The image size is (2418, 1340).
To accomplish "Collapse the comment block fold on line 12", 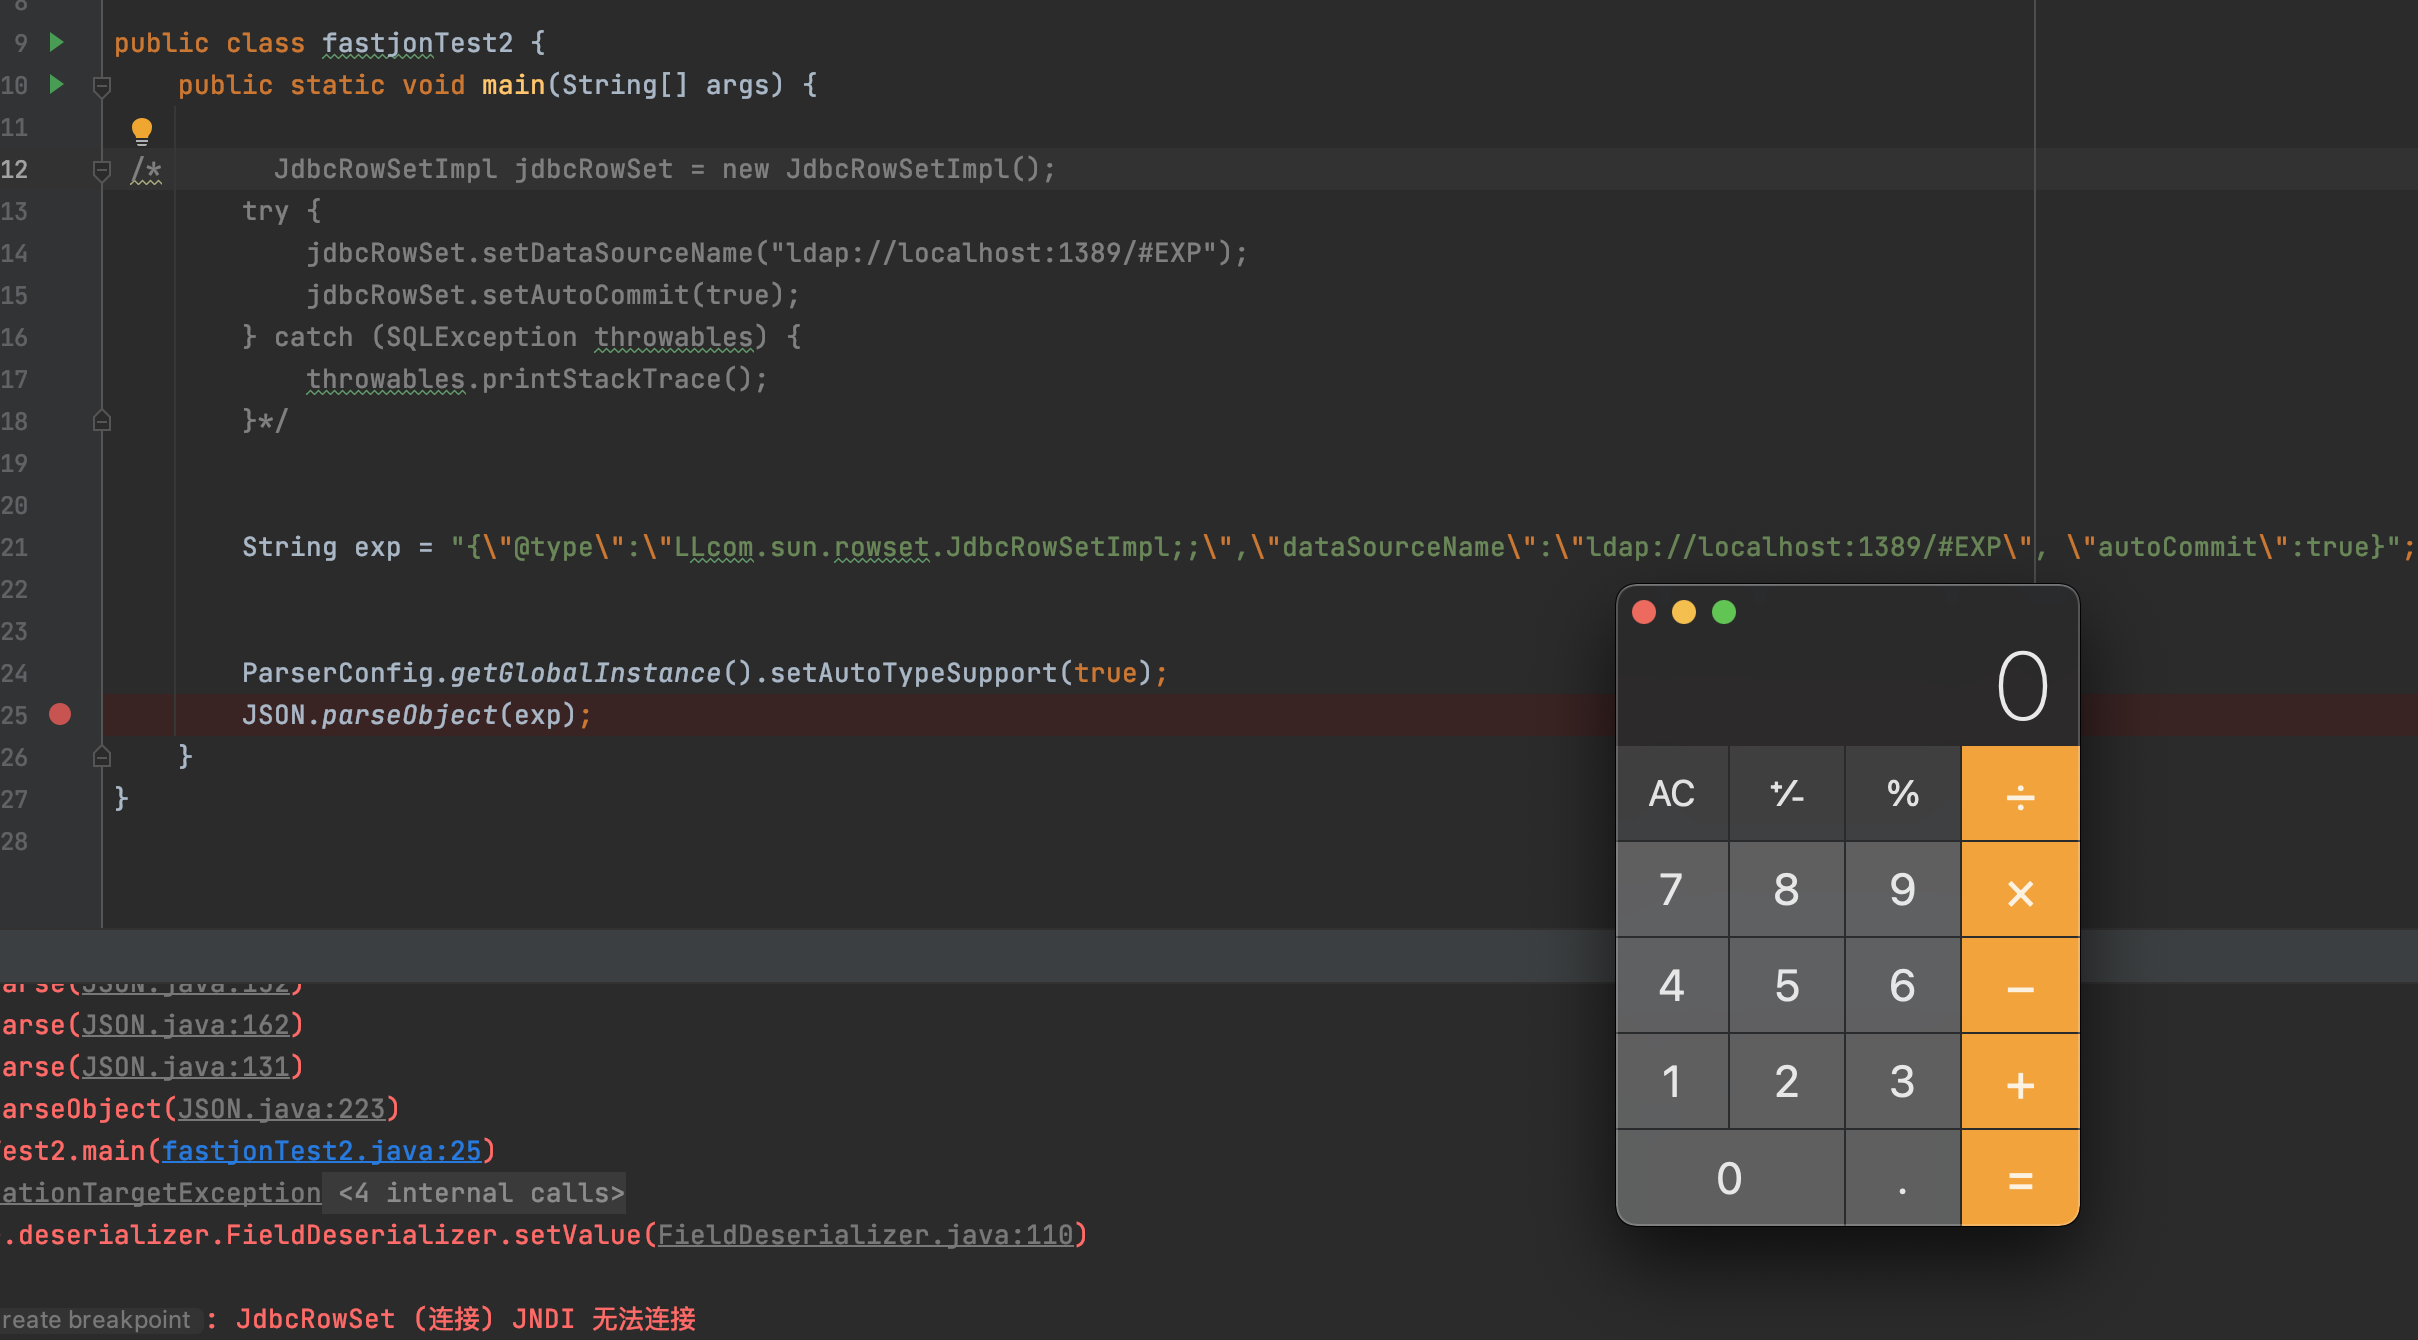I will 101,170.
